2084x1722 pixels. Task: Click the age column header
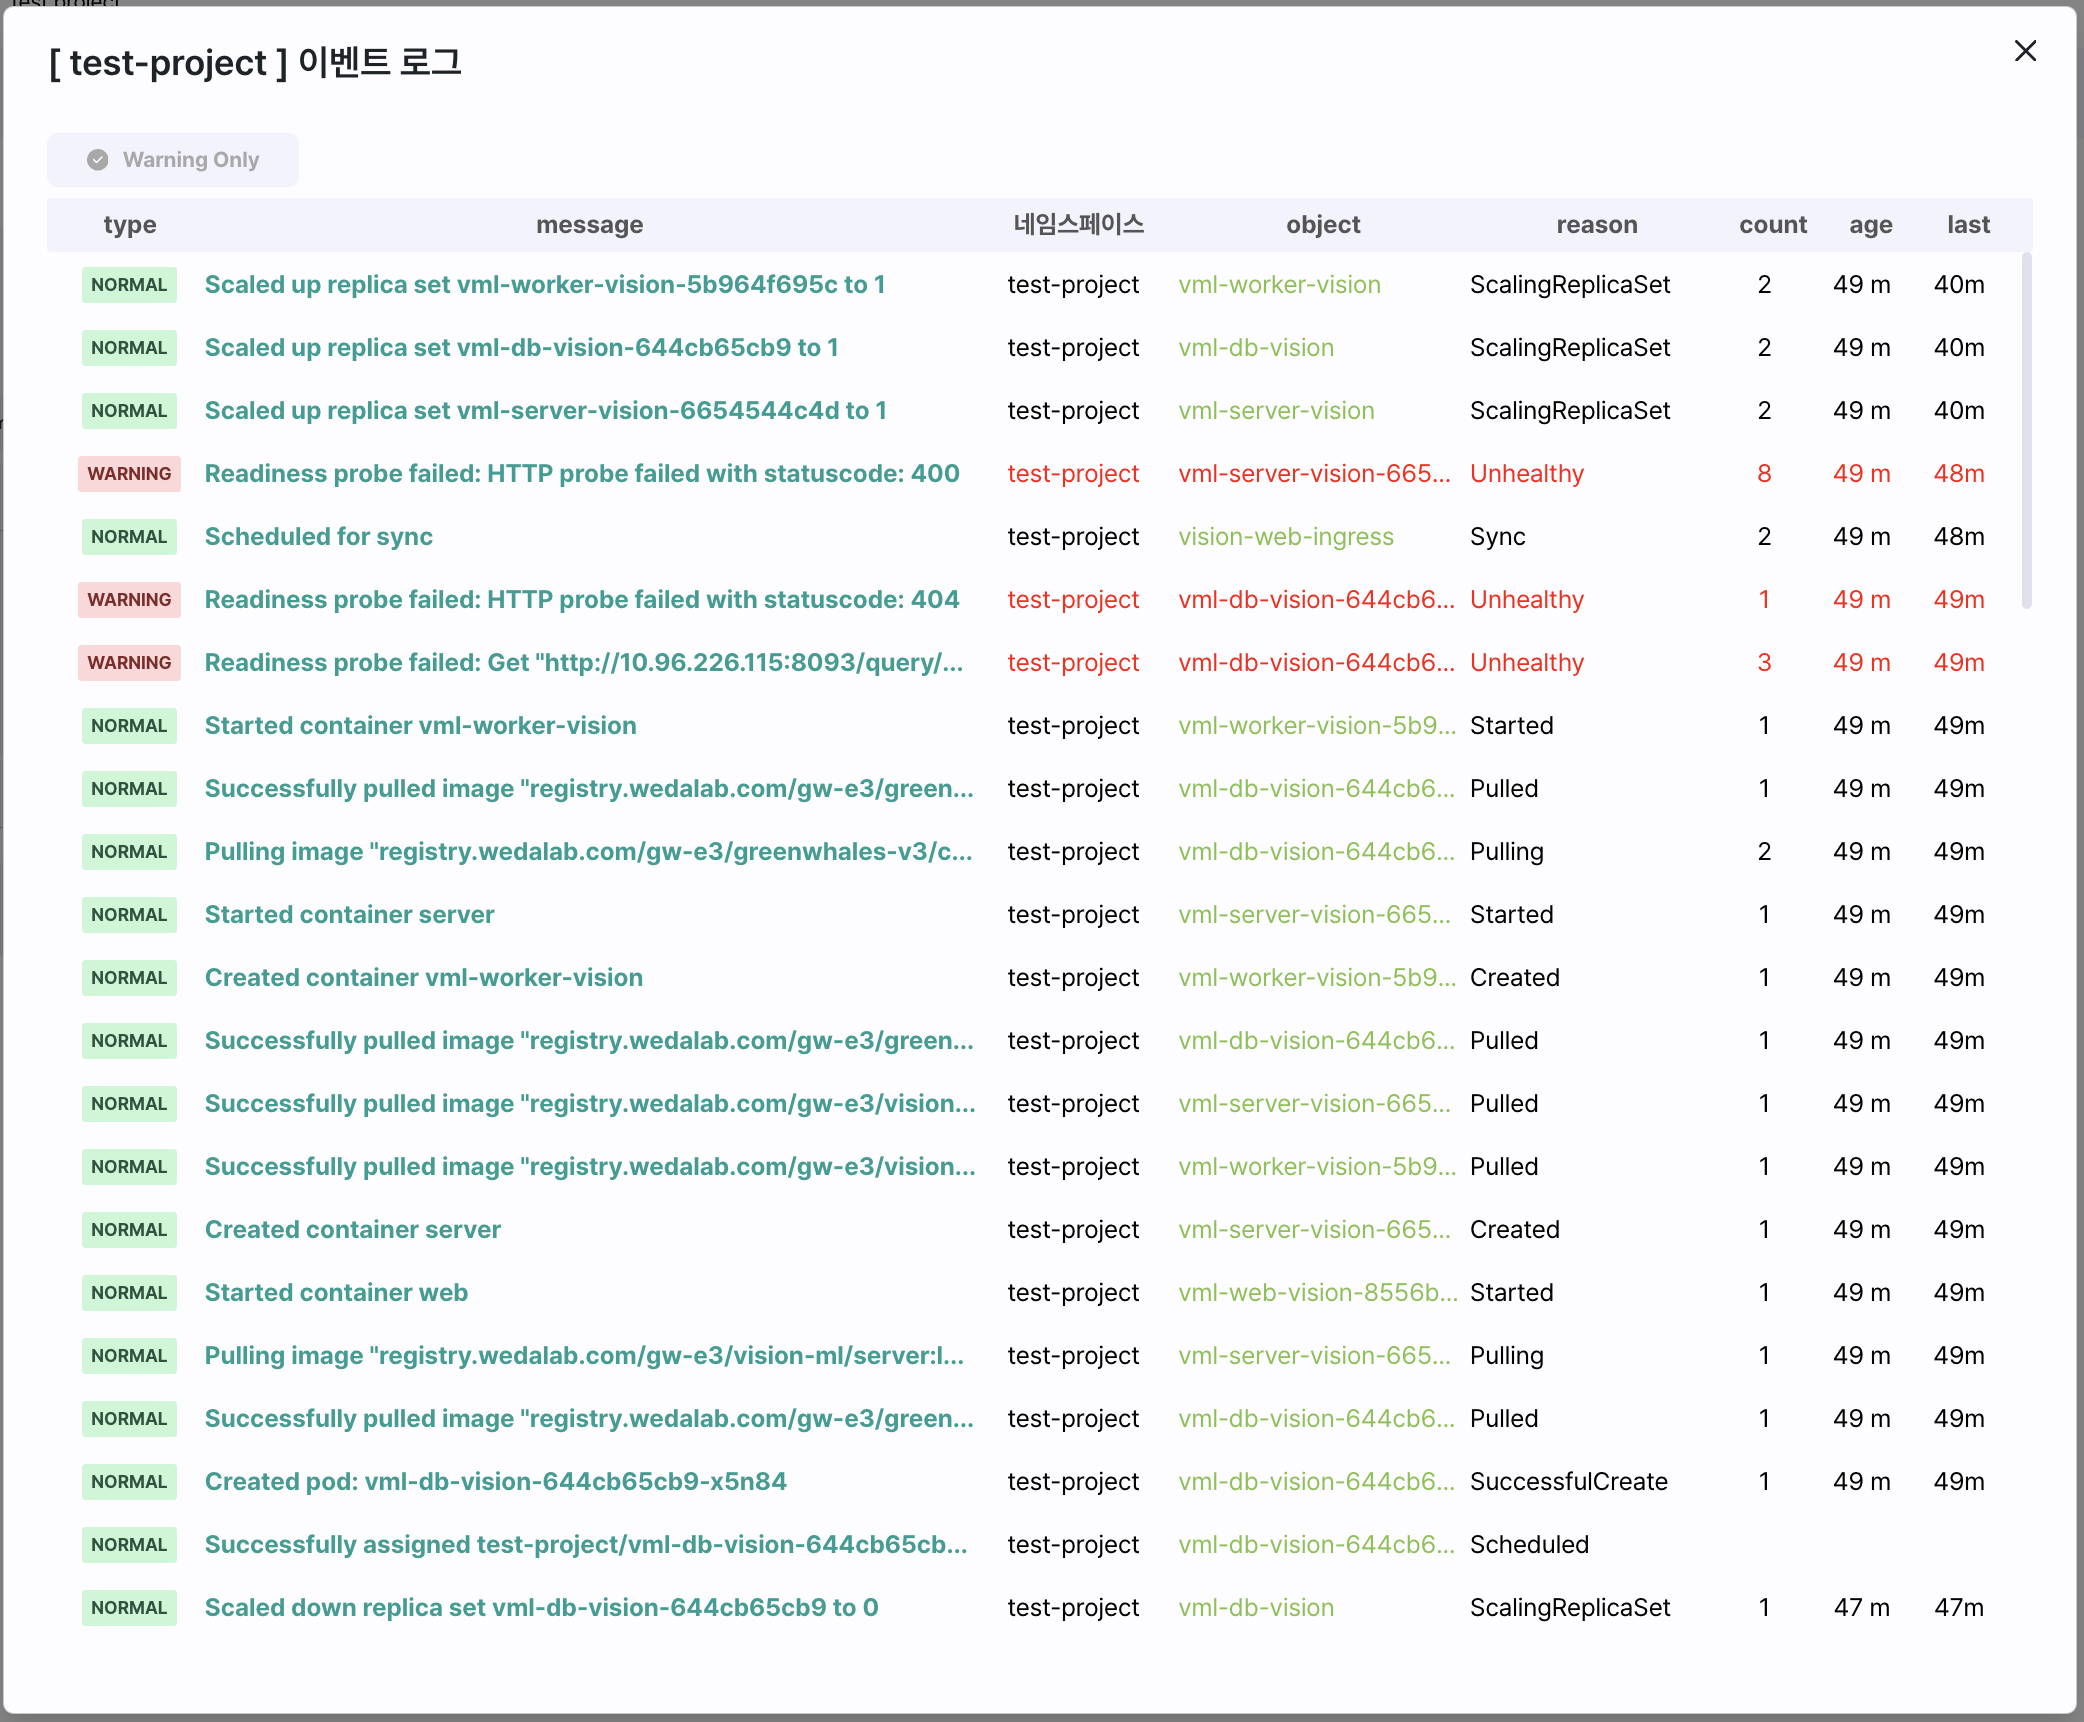[x=1871, y=225]
